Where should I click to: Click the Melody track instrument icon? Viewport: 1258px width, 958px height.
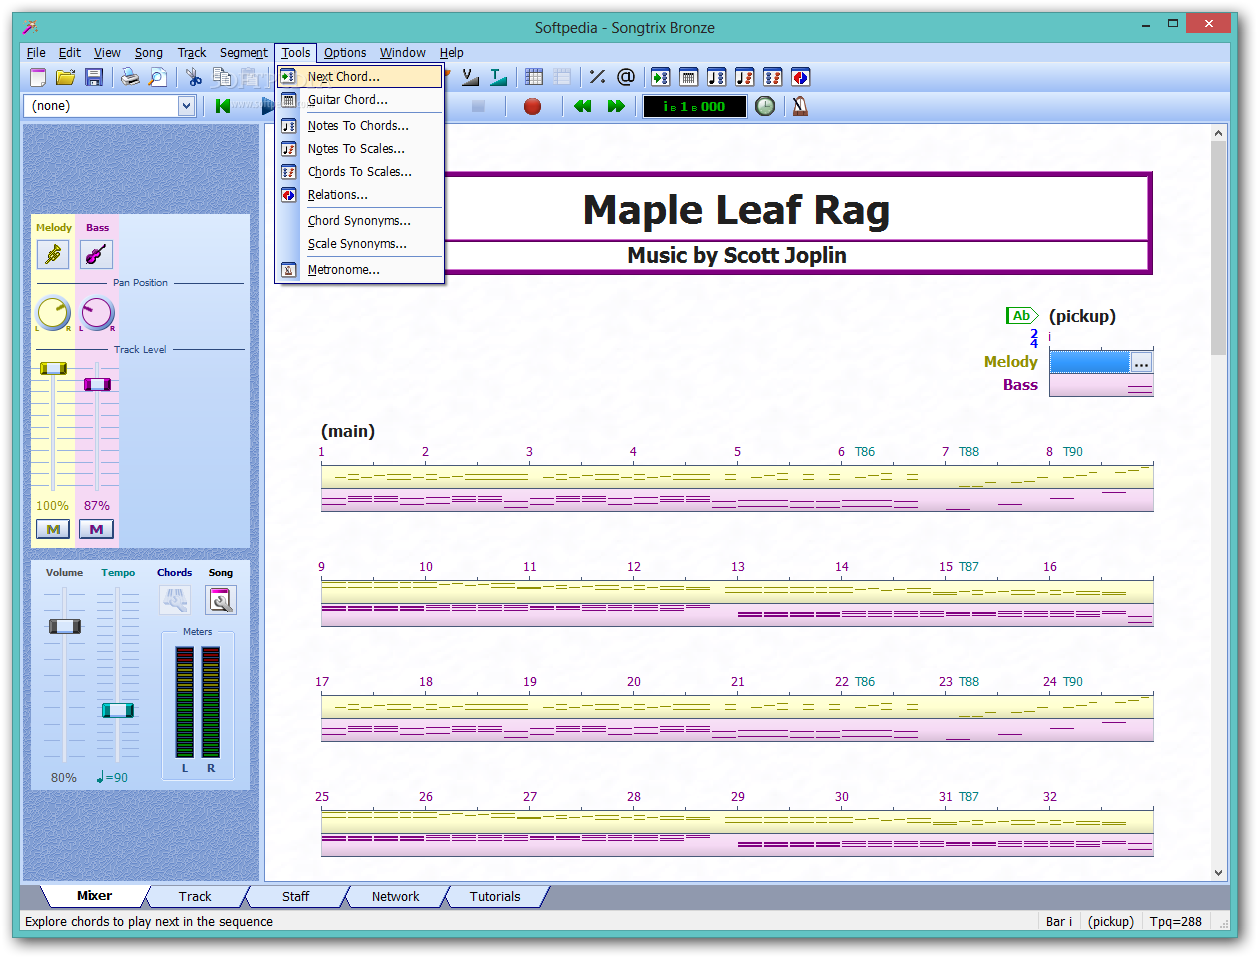pos(53,255)
